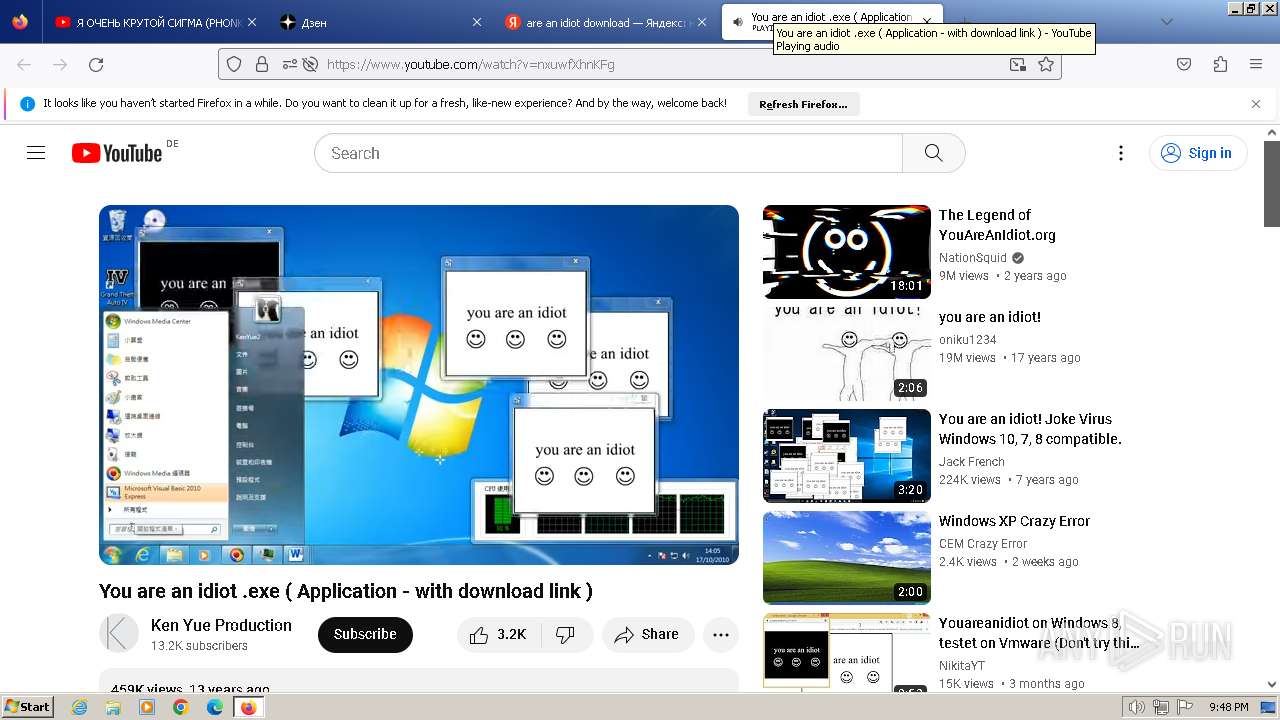This screenshot has width=1280, height=720.
Task: Go to the YouTube home logo
Action: click(117, 153)
